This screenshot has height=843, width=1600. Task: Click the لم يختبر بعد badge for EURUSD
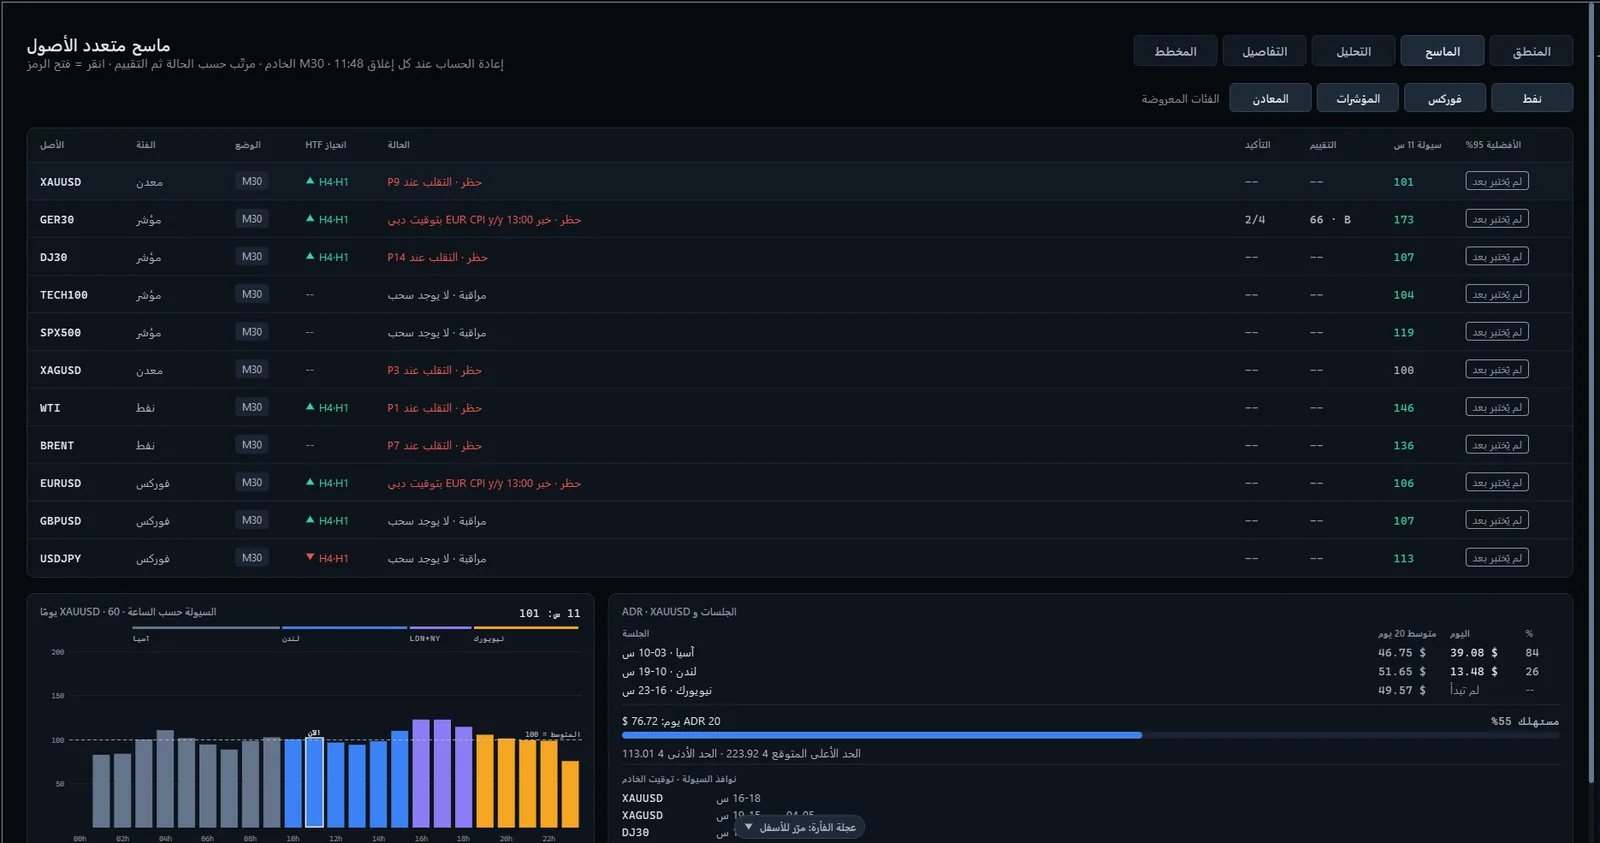coord(1497,483)
